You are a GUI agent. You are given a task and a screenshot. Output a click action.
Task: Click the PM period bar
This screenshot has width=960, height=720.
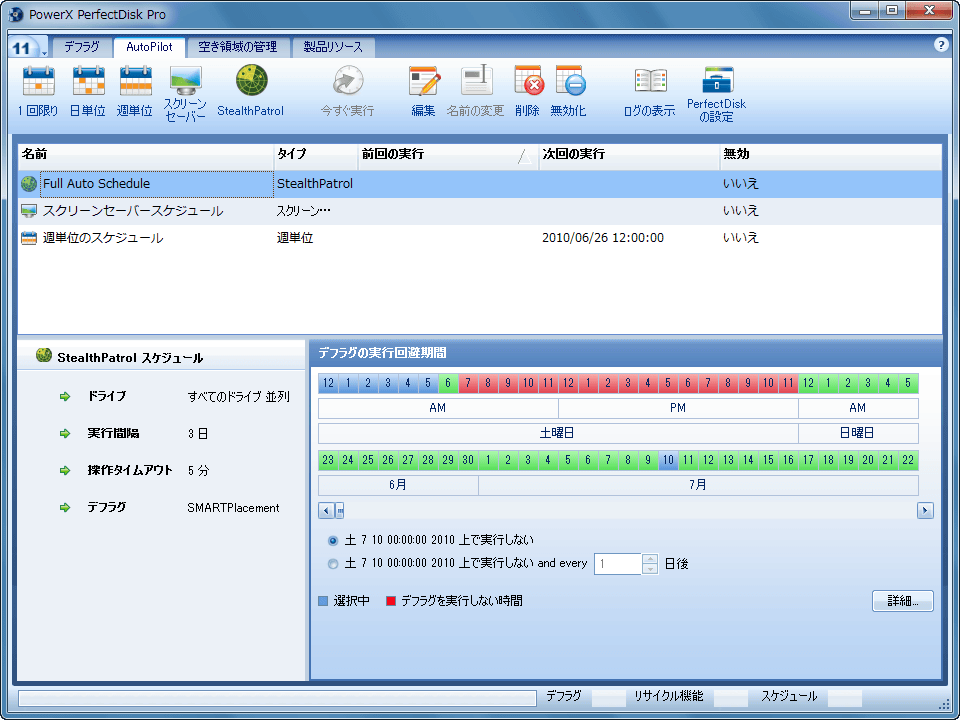[678, 408]
